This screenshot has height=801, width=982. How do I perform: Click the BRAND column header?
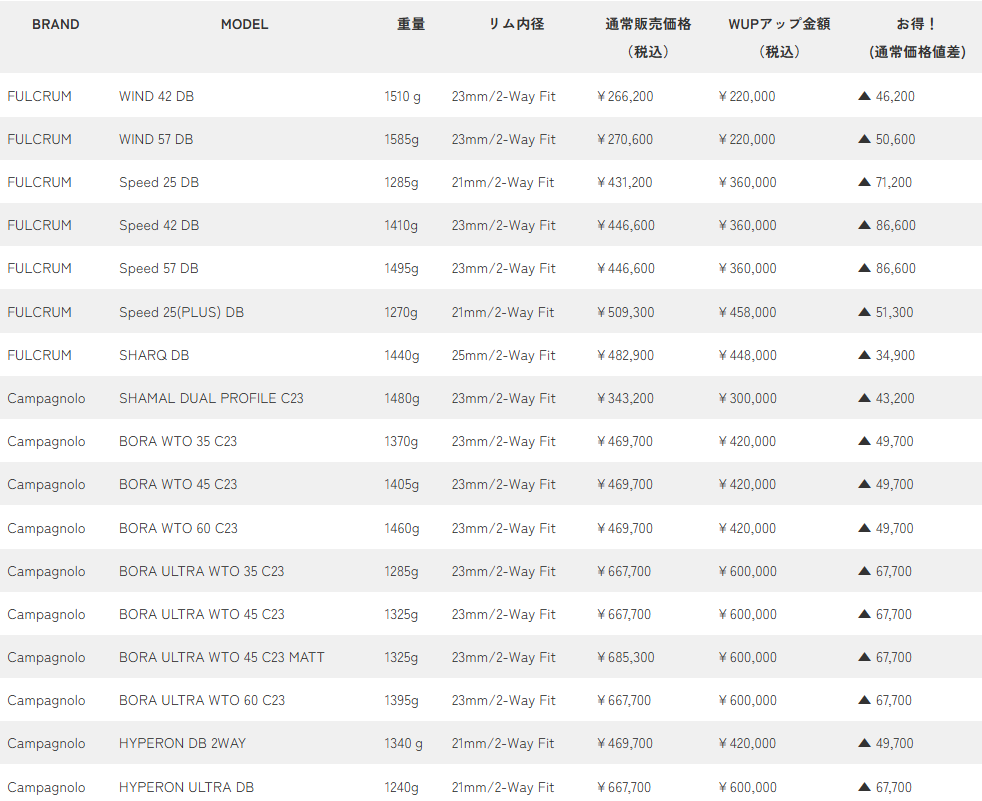click(55, 24)
